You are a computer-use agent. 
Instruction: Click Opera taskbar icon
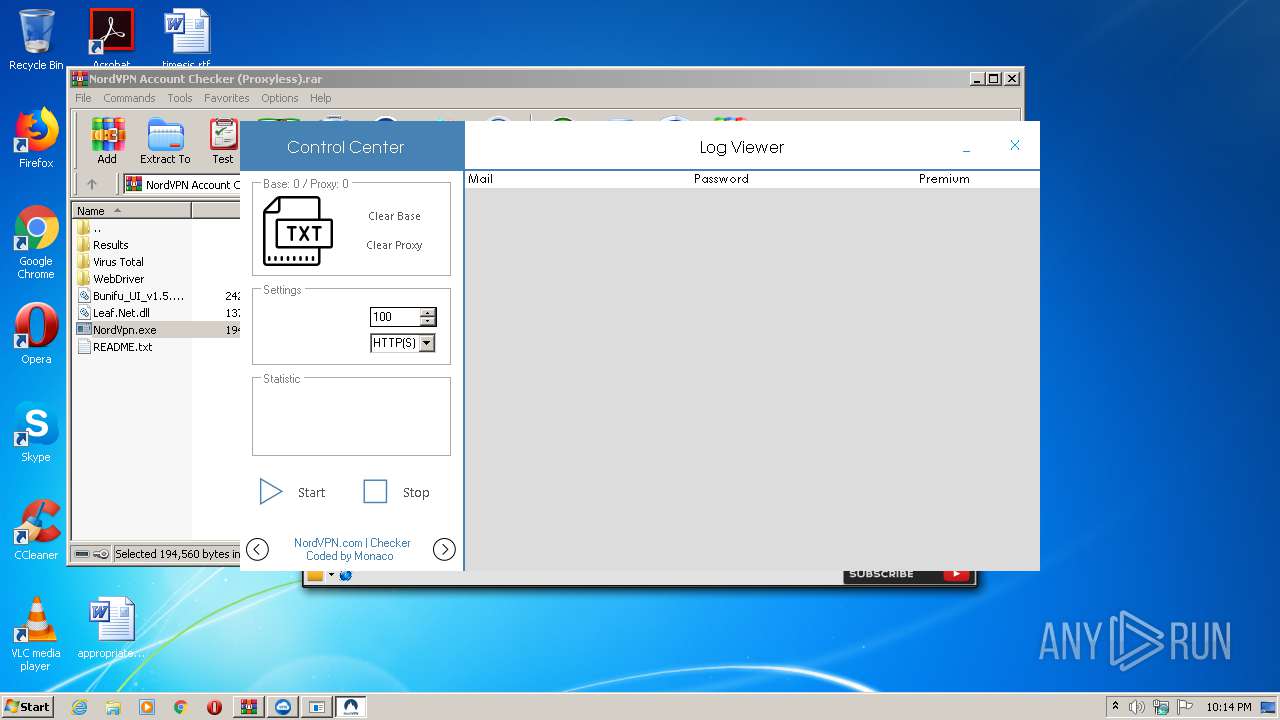pyautogui.click(x=214, y=707)
